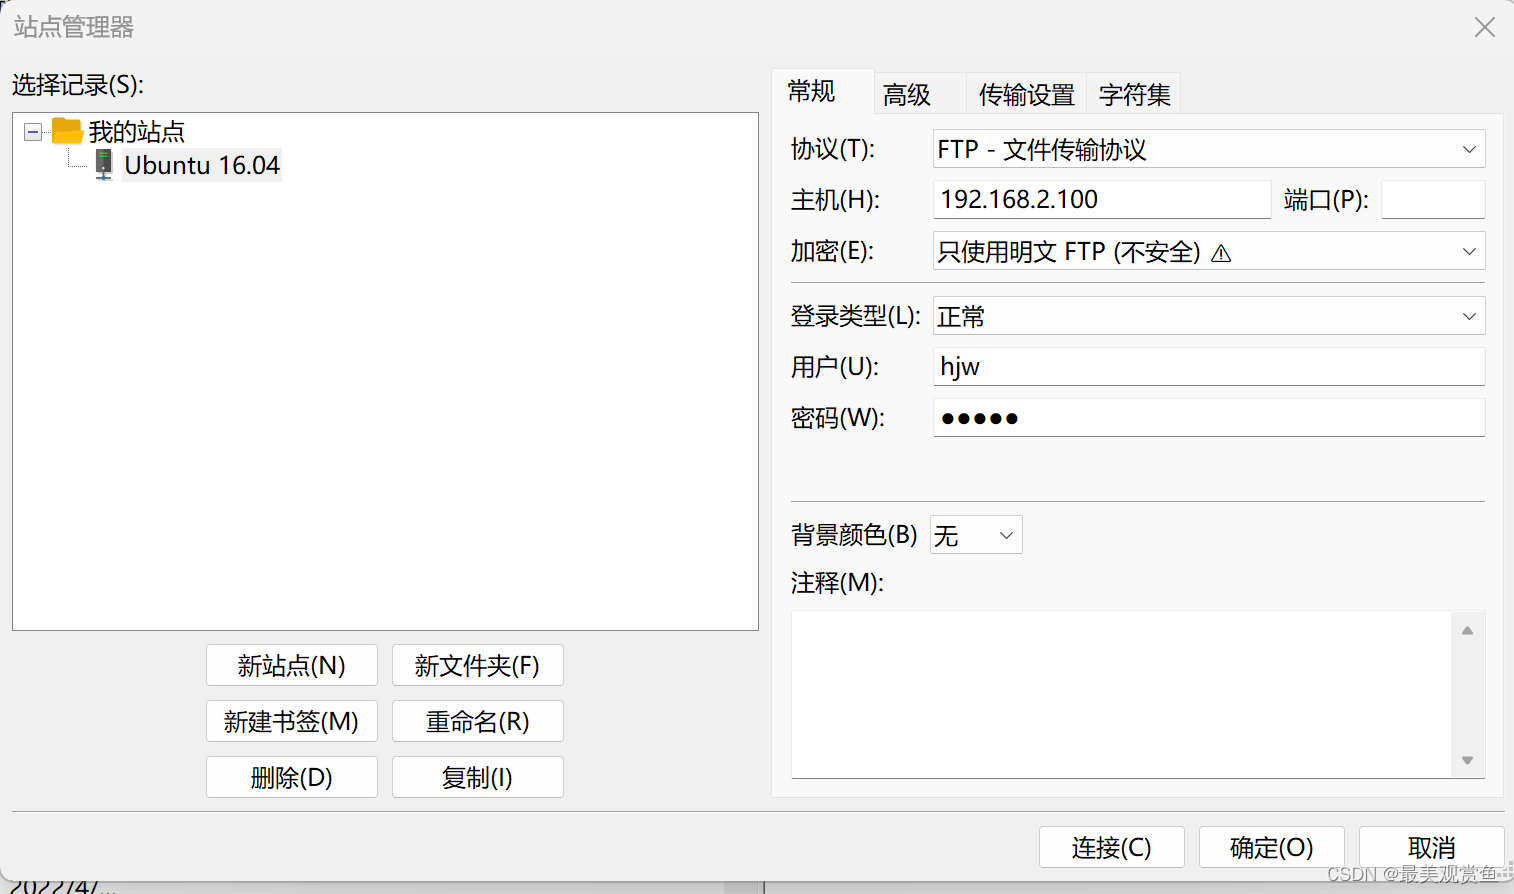Close the 站点管理器 dialog
The height and width of the screenshot is (894, 1514).
(x=1485, y=27)
